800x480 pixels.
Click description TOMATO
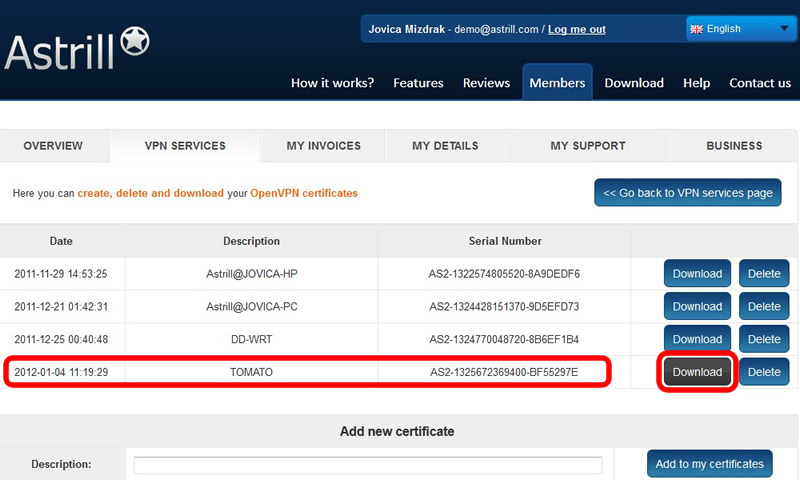click(251, 372)
